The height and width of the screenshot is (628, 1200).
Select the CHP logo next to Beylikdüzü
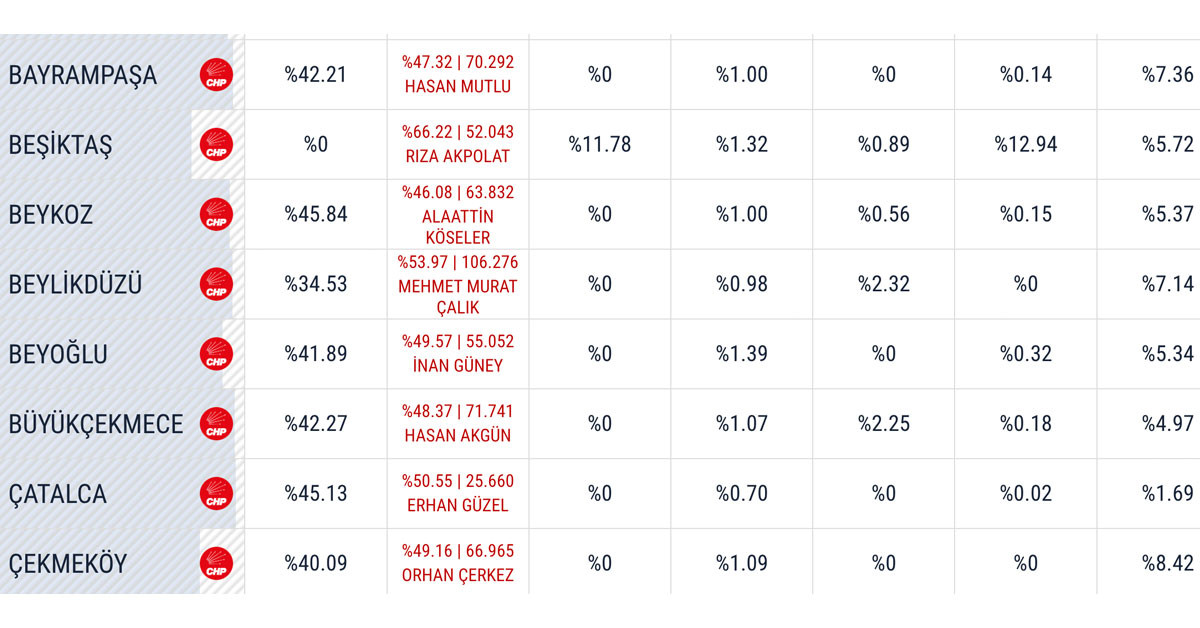click(216, 285)
